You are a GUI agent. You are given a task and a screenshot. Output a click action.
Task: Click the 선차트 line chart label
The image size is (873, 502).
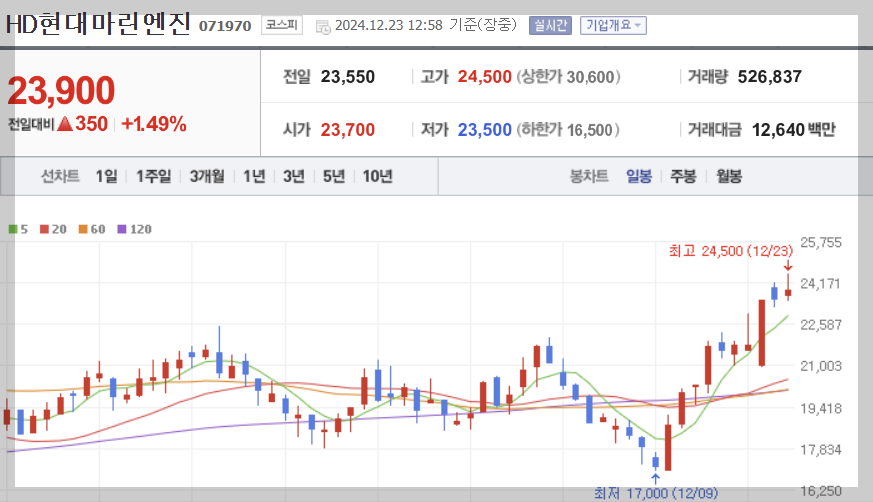point(60,176)
